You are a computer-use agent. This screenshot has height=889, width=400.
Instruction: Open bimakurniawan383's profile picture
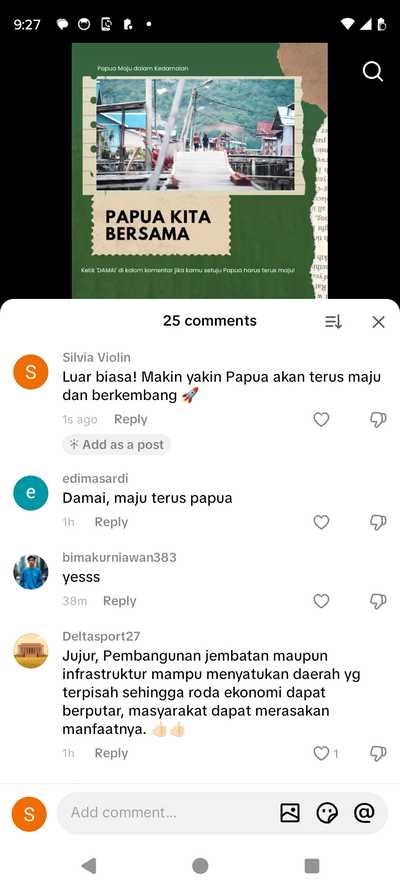(x=31, y=572)
